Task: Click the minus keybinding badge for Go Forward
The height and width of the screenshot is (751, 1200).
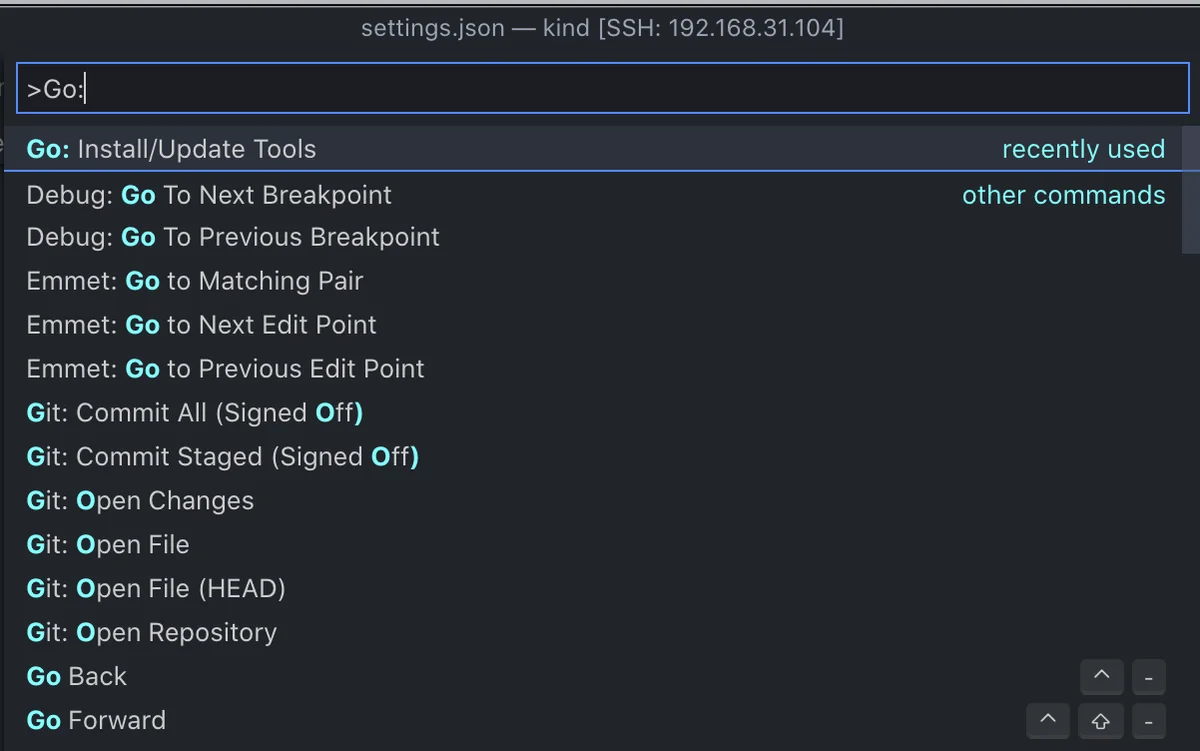Action: [x=1149, y=721]
